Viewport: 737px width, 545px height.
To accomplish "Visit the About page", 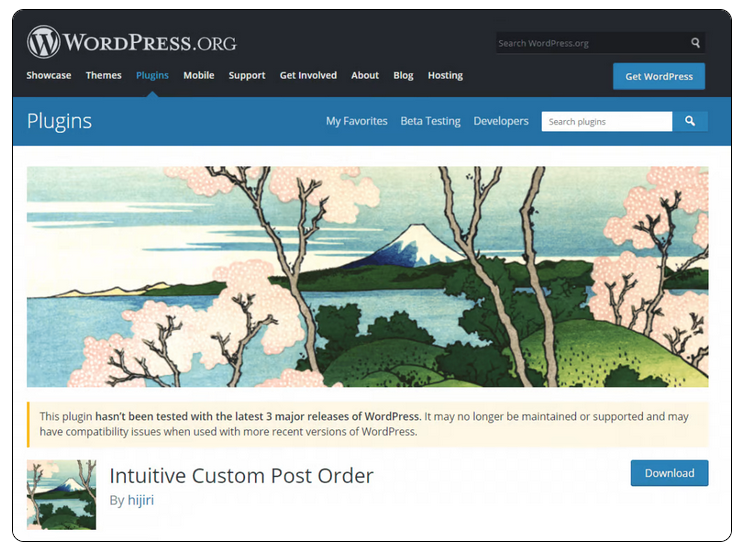I will click(365, 75).
